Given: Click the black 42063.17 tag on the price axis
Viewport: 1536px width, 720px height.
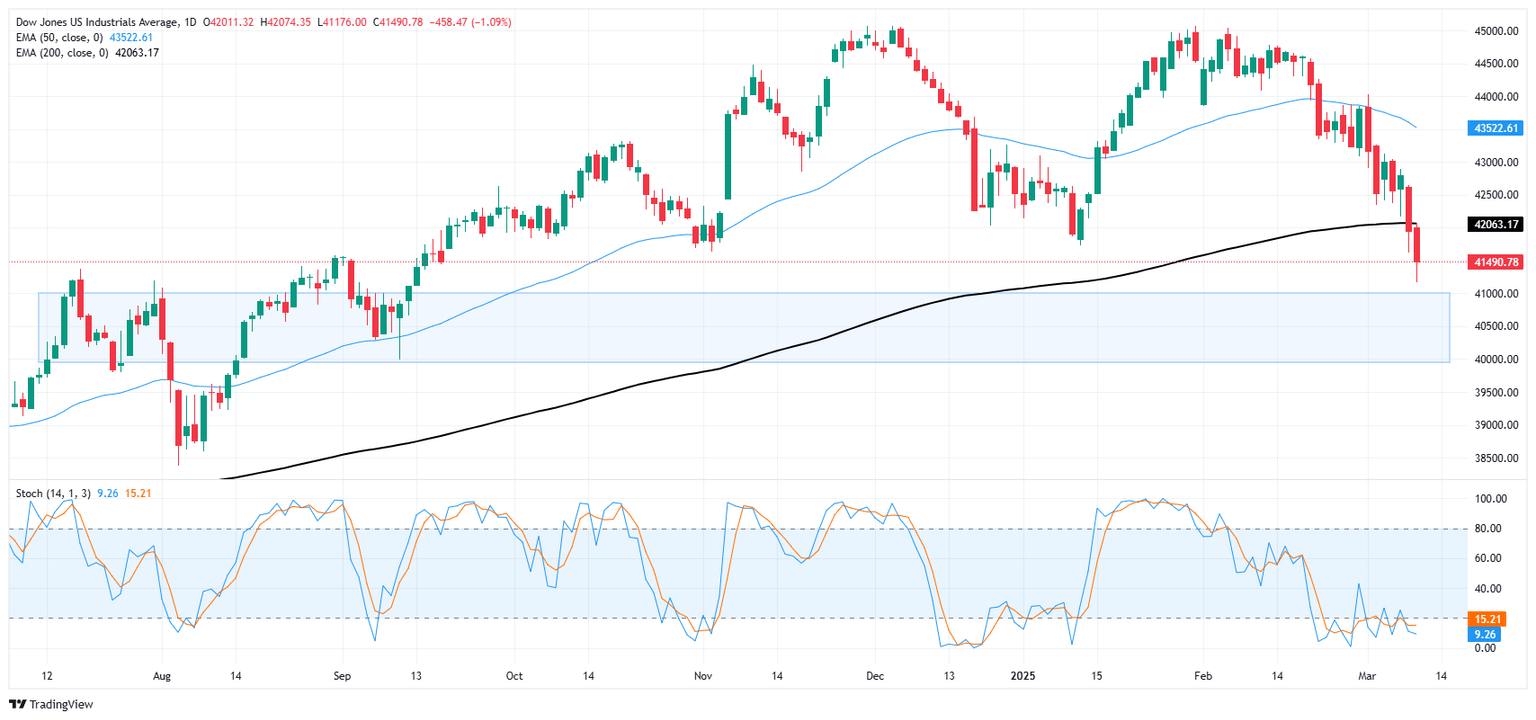Looking at the screenshot, I should coord(1495,224).
